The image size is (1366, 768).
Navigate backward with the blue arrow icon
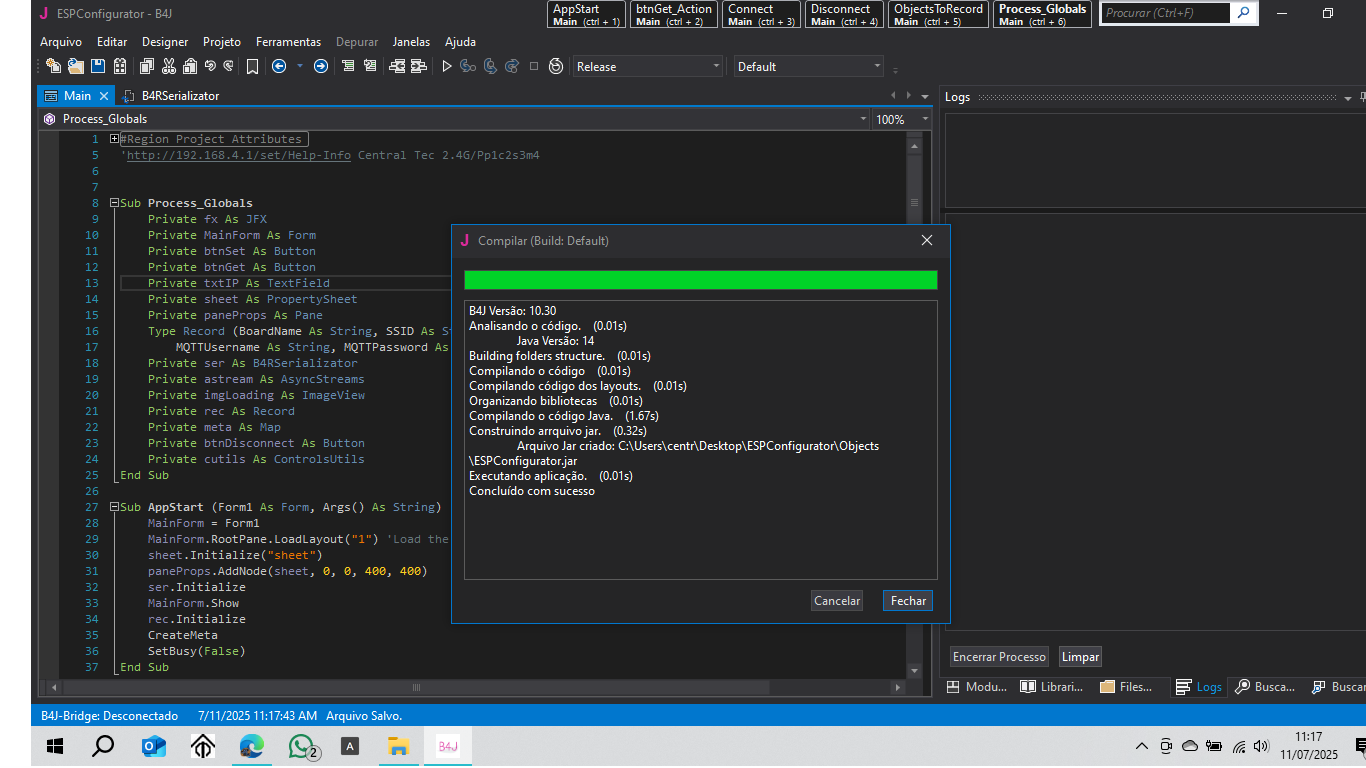pos(279,66)
